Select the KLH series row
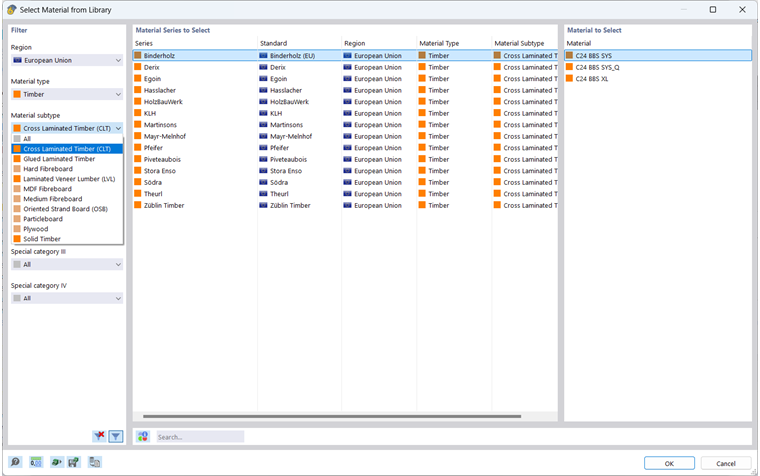This screenshot has height=476, width=760. (x=345, y=113)
